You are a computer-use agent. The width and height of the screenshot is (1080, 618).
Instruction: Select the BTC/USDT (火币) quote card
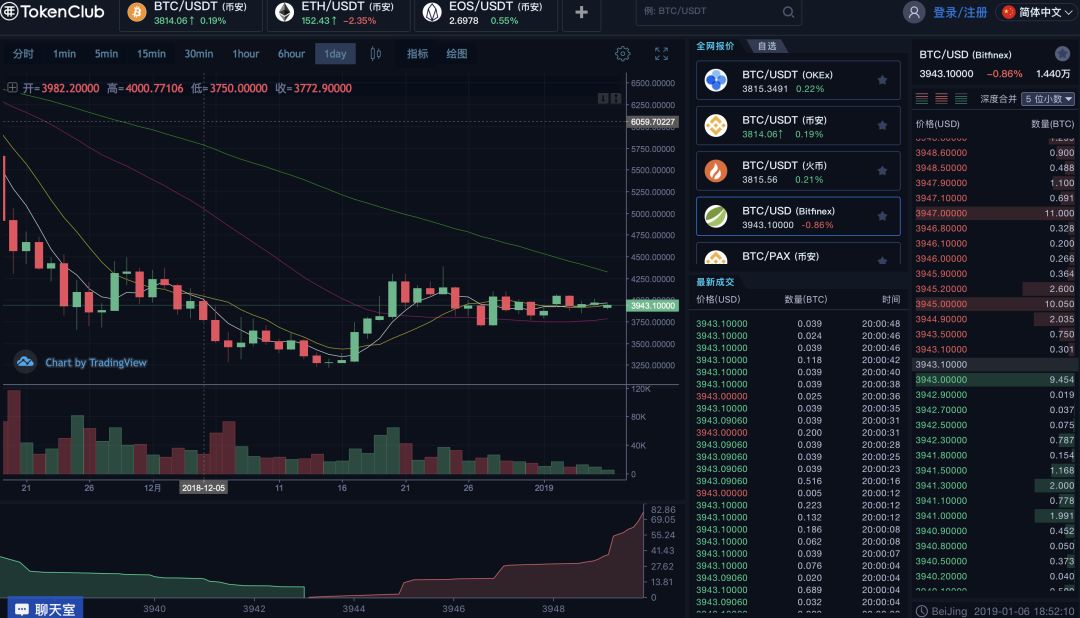pos(798,171)
